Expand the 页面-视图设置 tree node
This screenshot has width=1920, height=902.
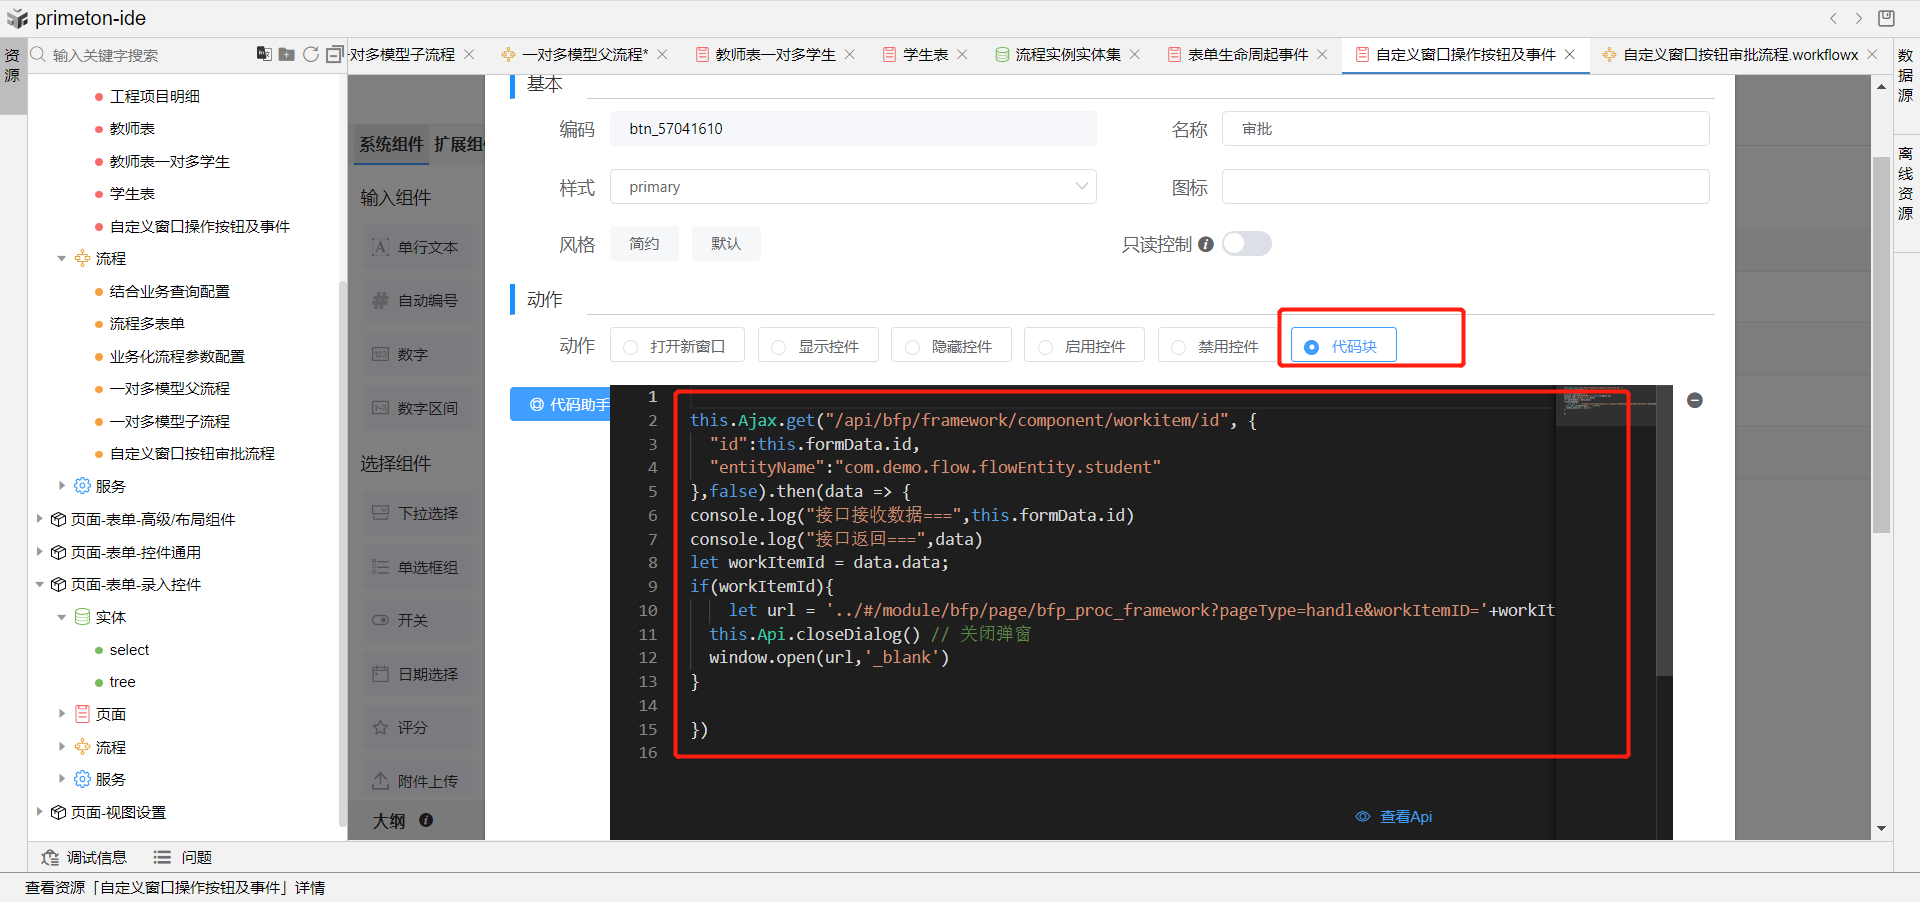(x=40, y=812)
